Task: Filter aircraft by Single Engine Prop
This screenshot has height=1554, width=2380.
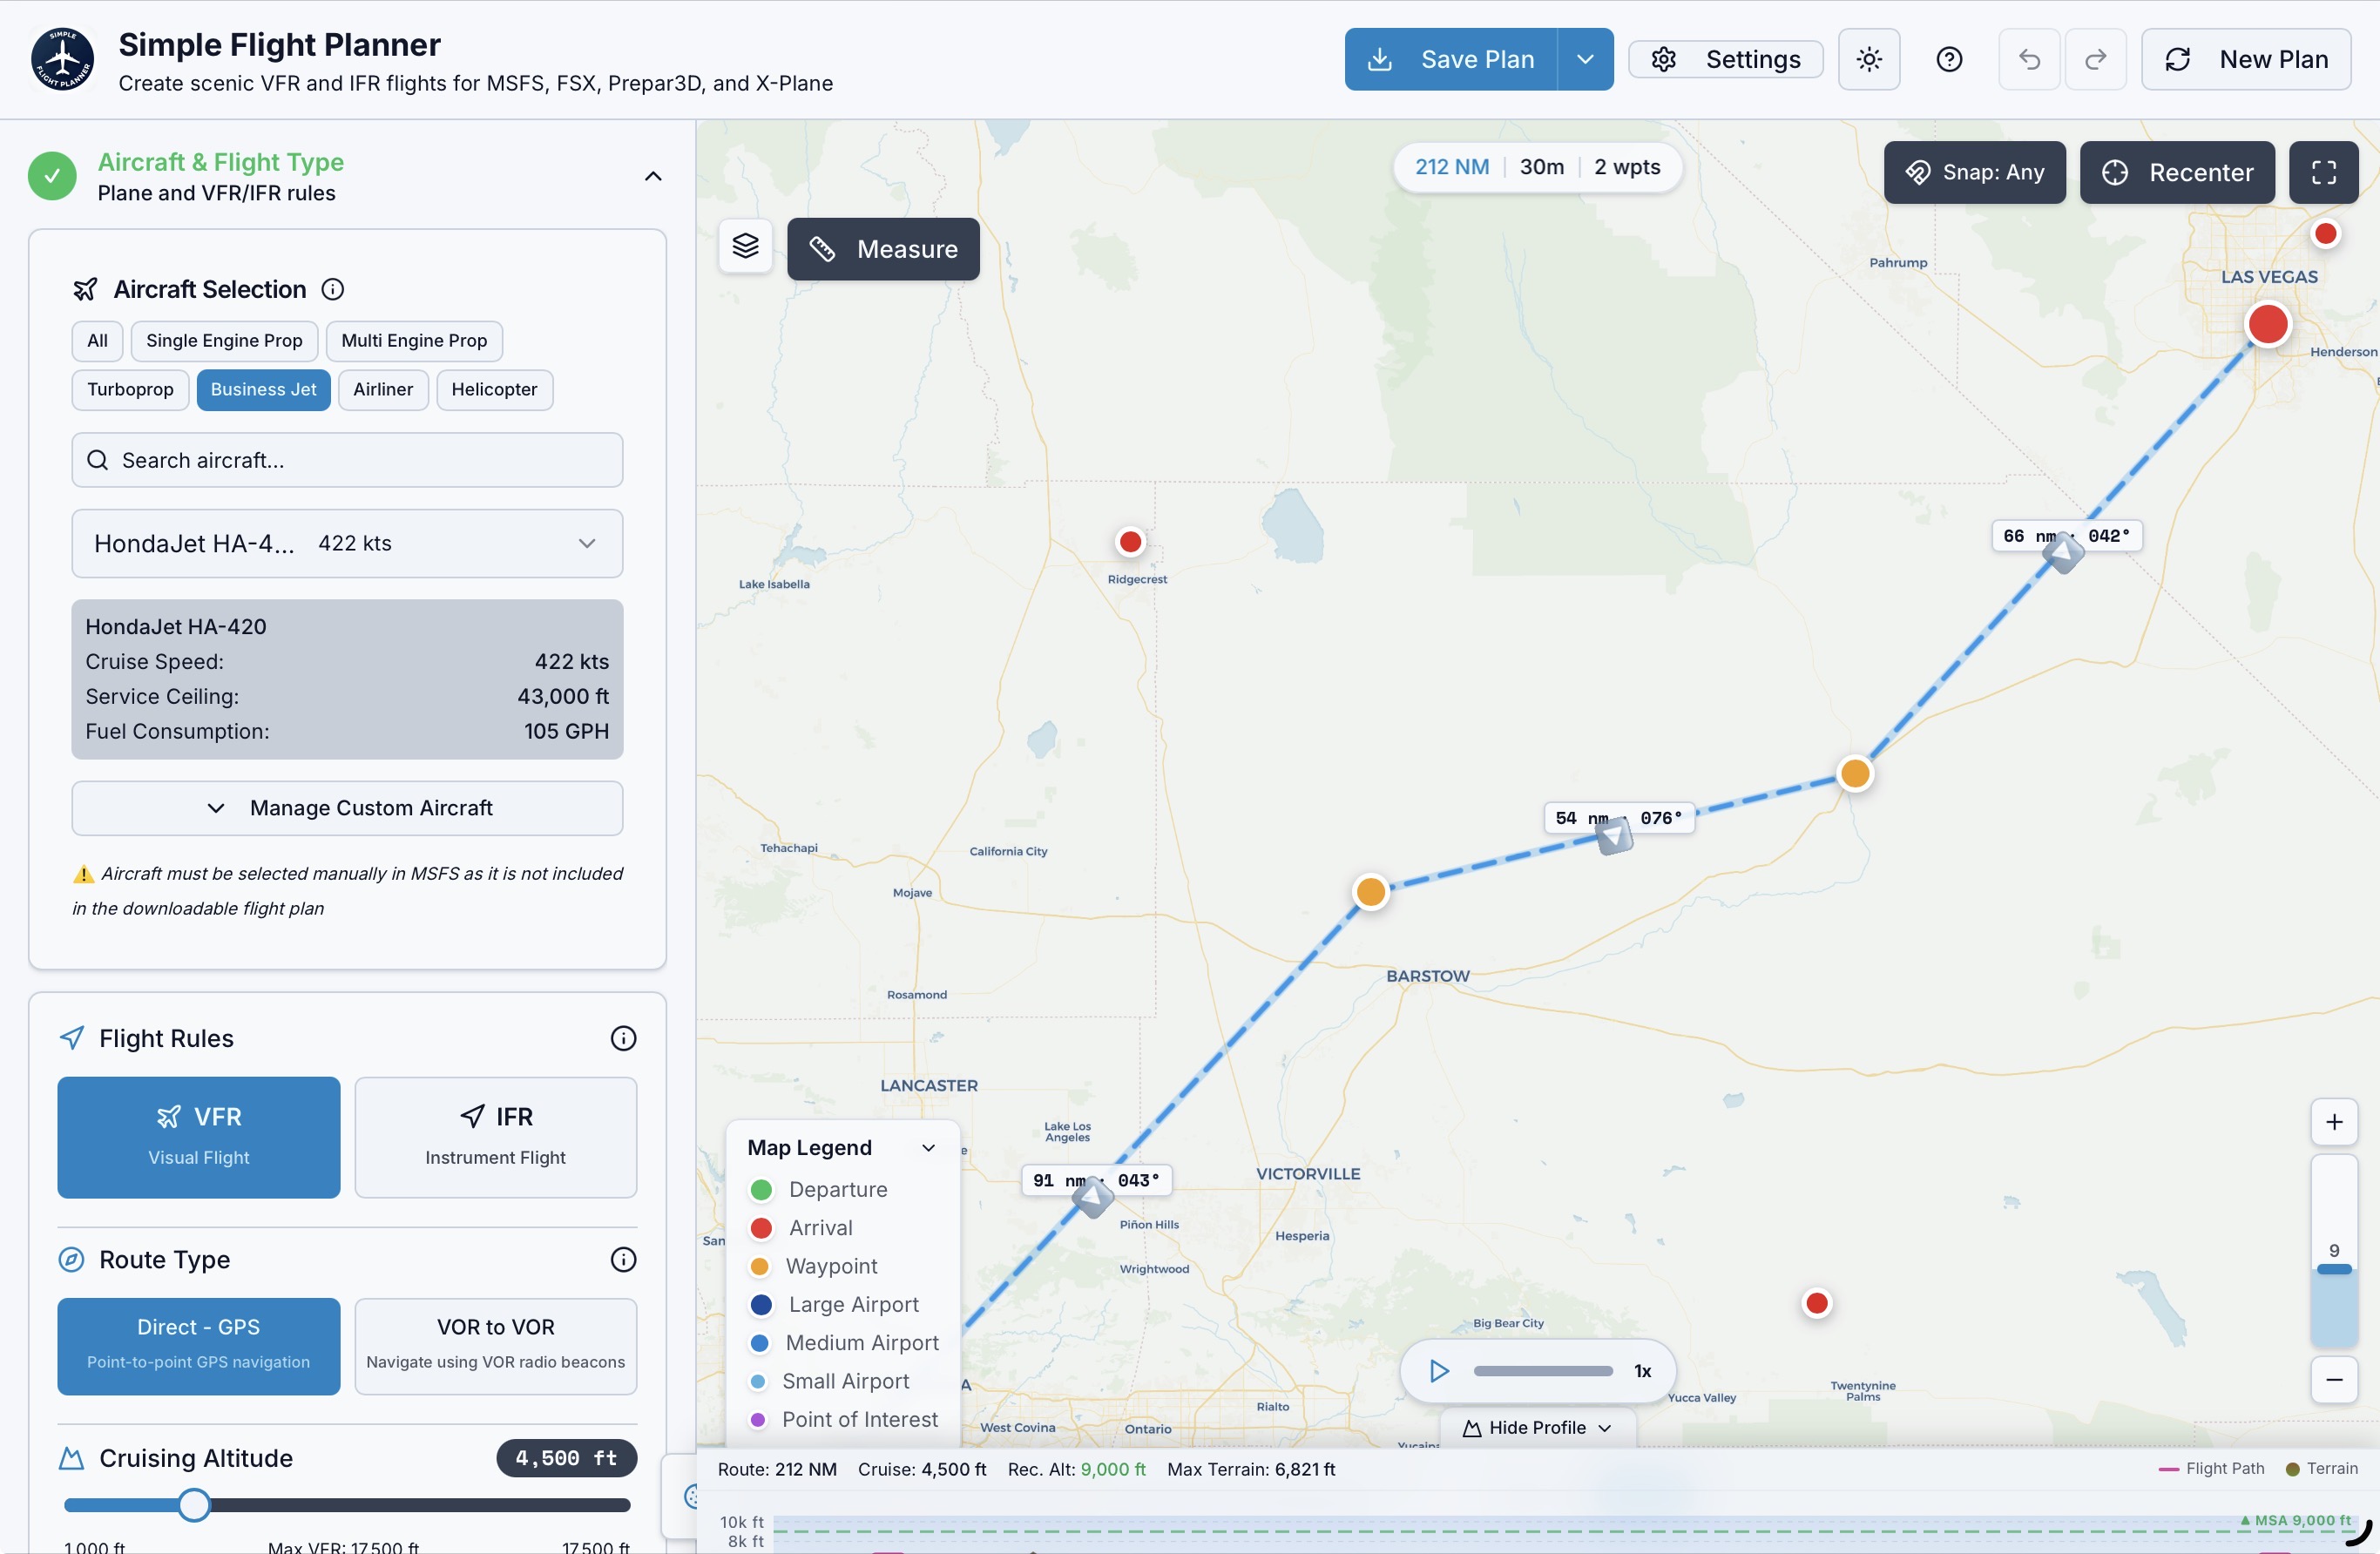Action: click(224, 341)
